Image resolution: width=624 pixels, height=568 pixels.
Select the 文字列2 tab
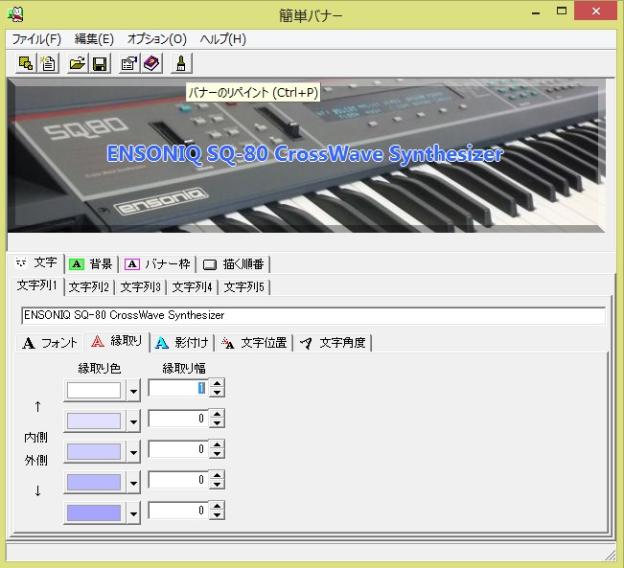pyautogui.click(x=90, y=287)
